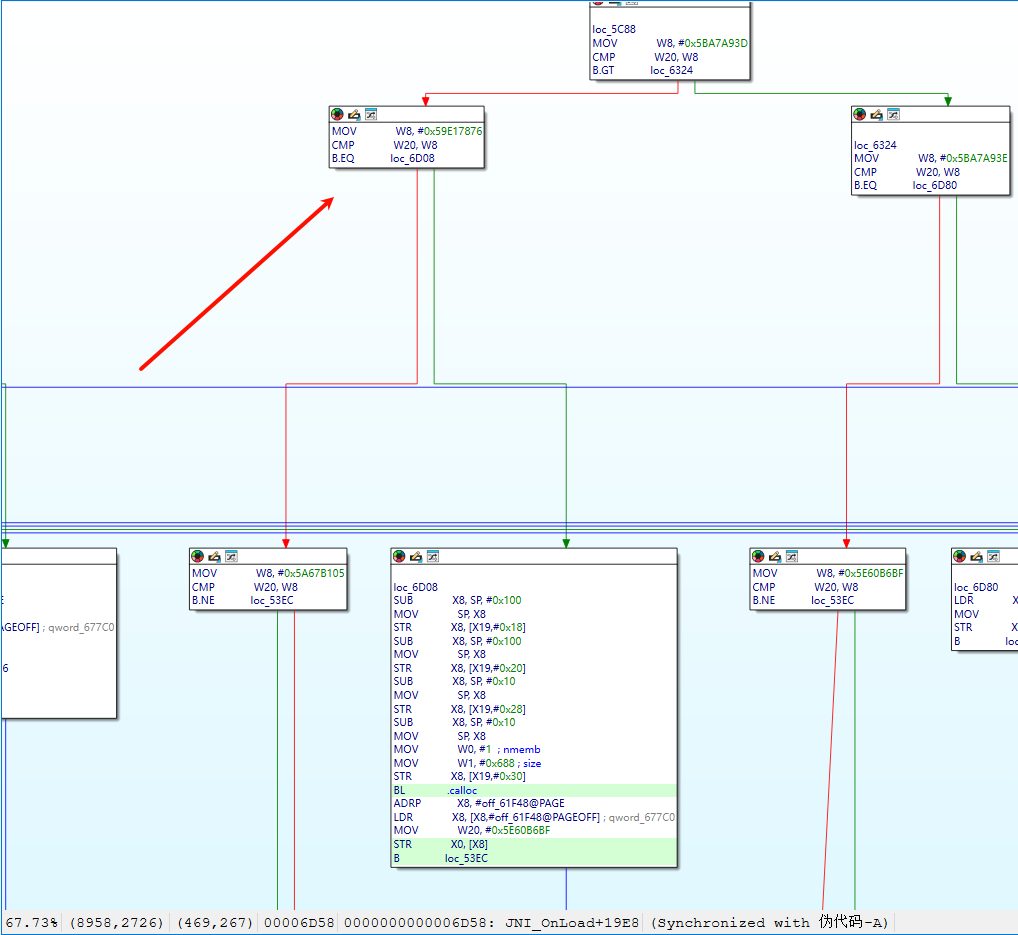Set node color for loc_6D80 block
Screen dimensions: 1018x935
pyautogui.click(x=960, y=556)
